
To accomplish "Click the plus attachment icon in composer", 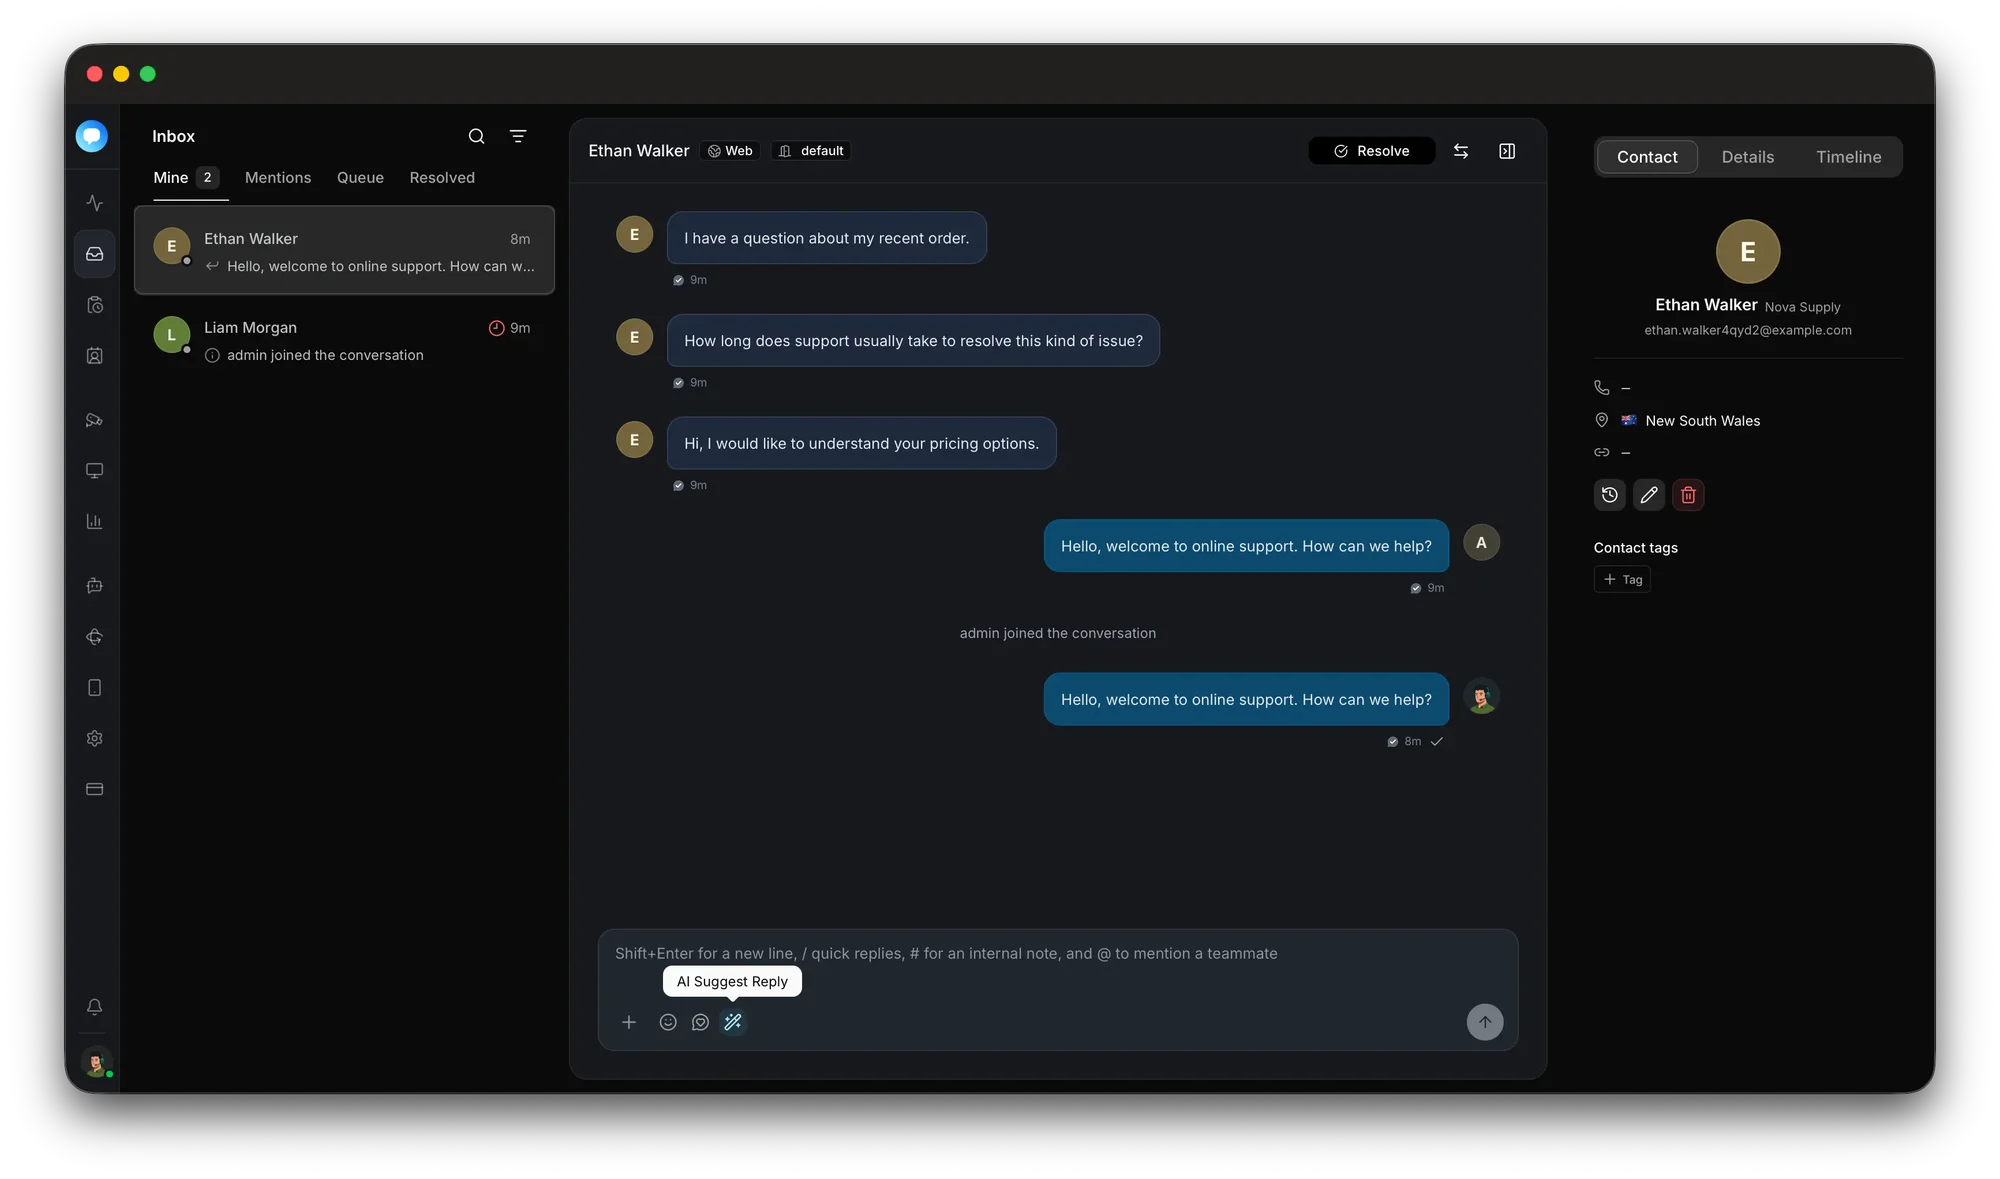I will click(629, 1022).
